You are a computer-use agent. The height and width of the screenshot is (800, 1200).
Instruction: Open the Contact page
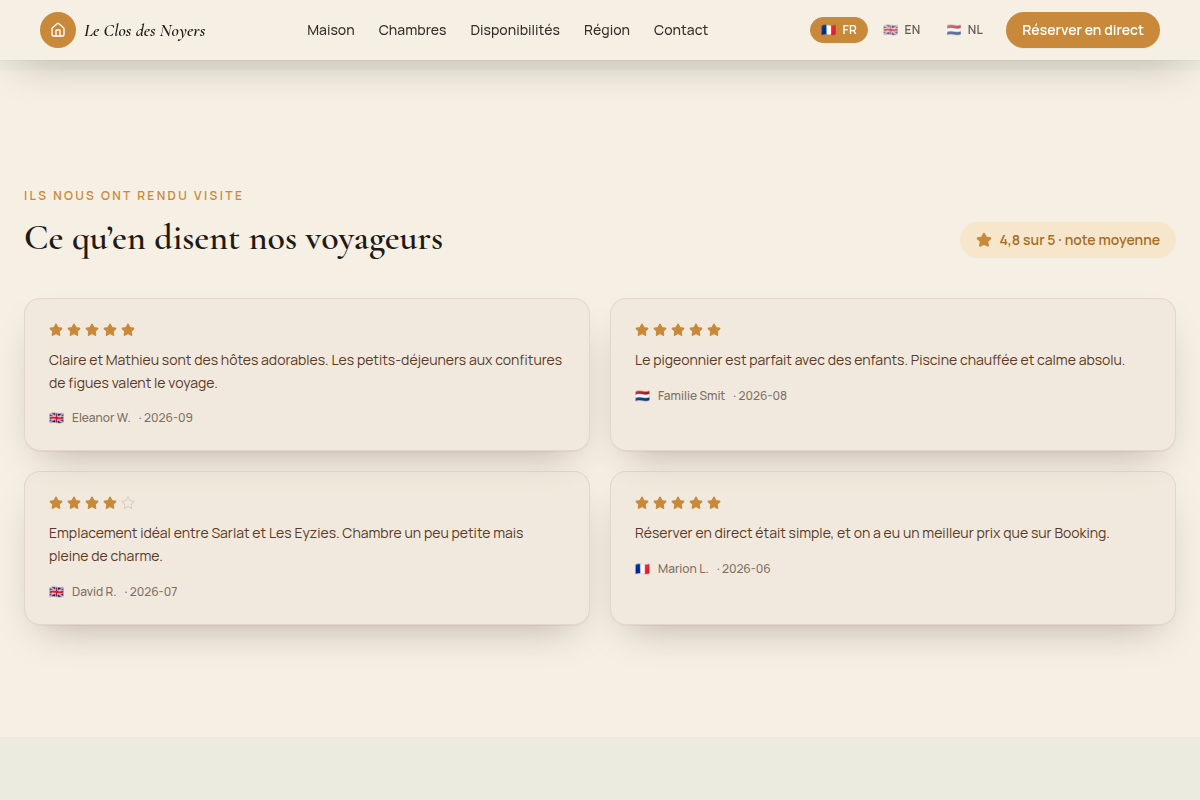[x=681, y=30]
